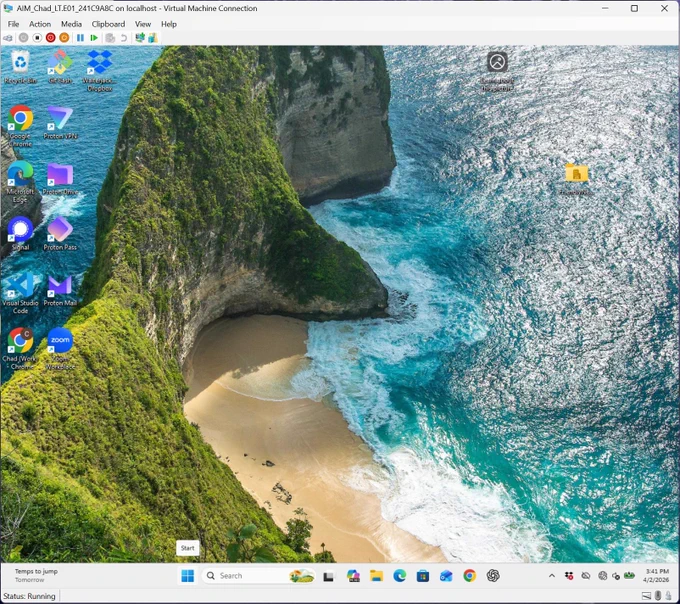
Task: Open Outlook from the taskbar
Action: 446,576
